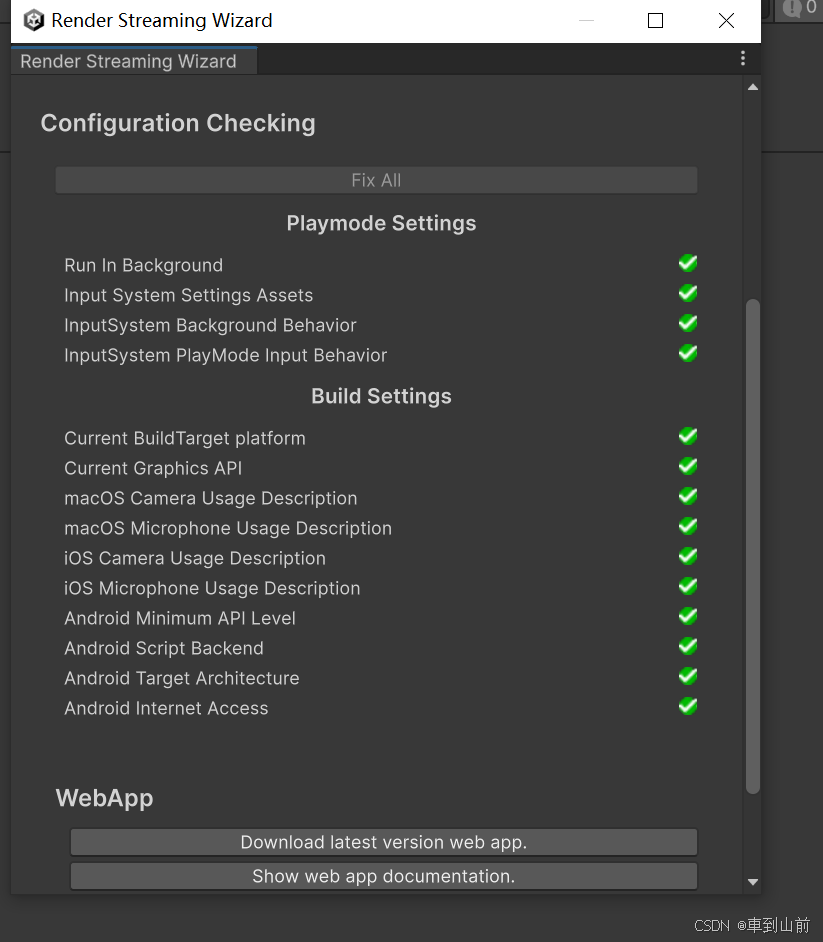Select InputSystem Background Behavior label

(x=210, y=326)
